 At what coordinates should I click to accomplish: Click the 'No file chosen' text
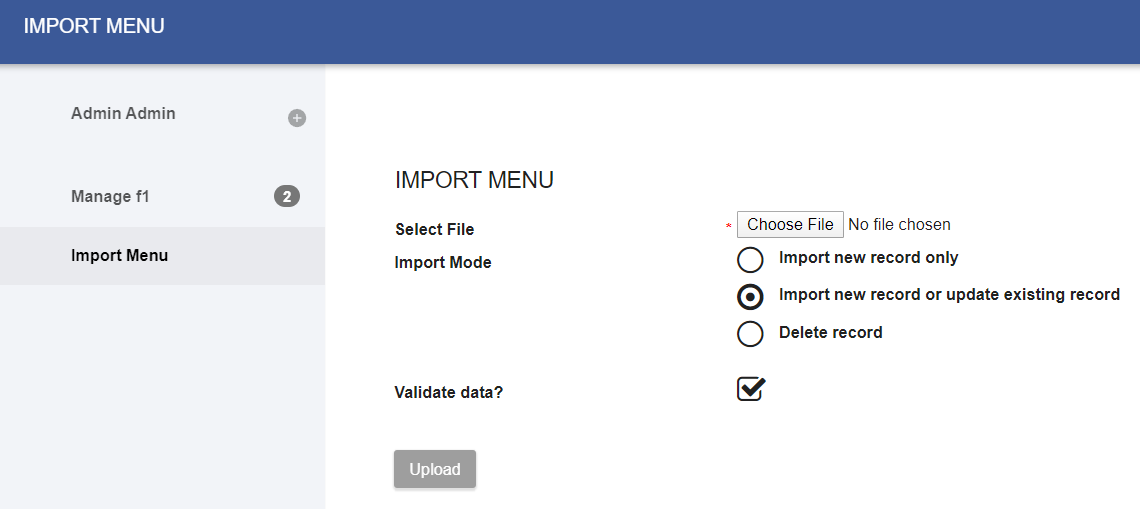coord(899,225)
